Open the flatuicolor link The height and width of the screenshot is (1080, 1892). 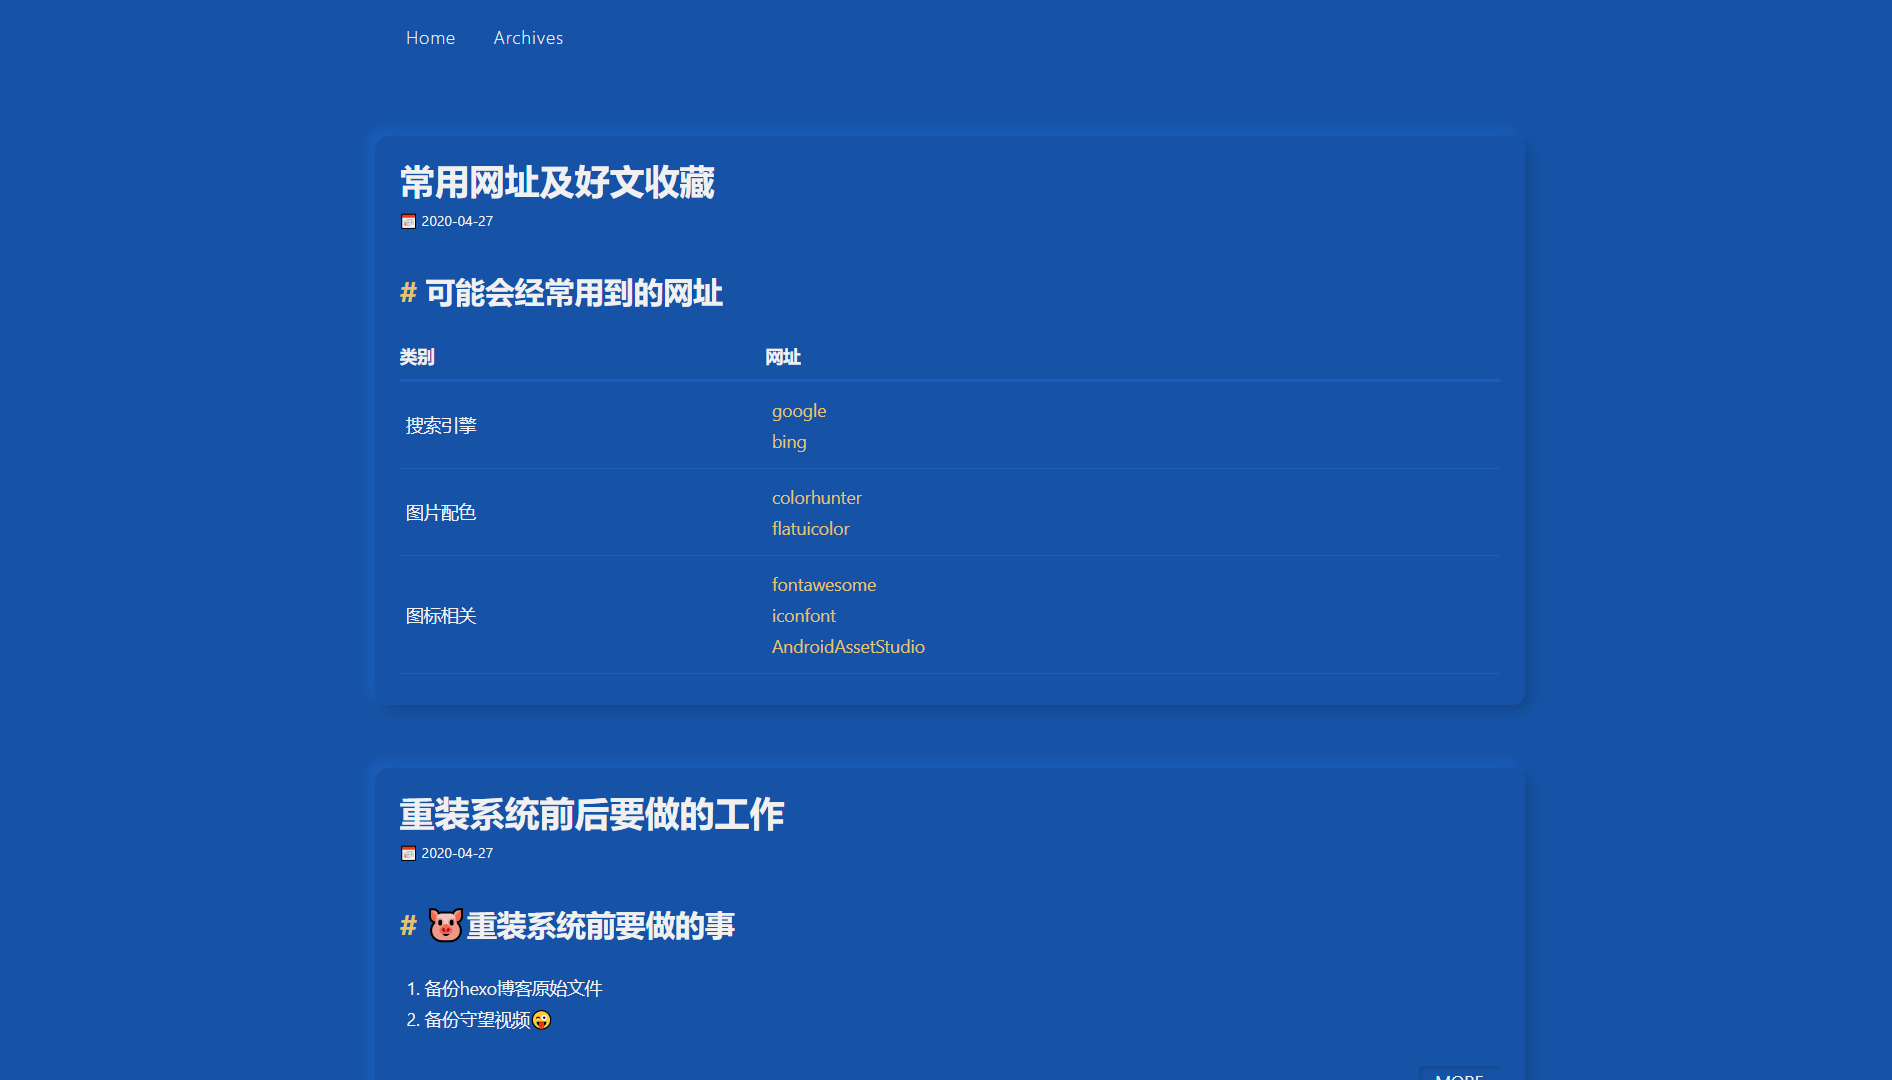810,528
